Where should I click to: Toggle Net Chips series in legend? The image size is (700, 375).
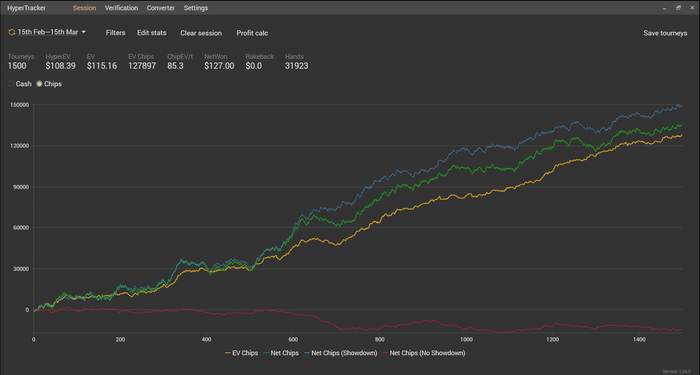[x=280, y=353]
